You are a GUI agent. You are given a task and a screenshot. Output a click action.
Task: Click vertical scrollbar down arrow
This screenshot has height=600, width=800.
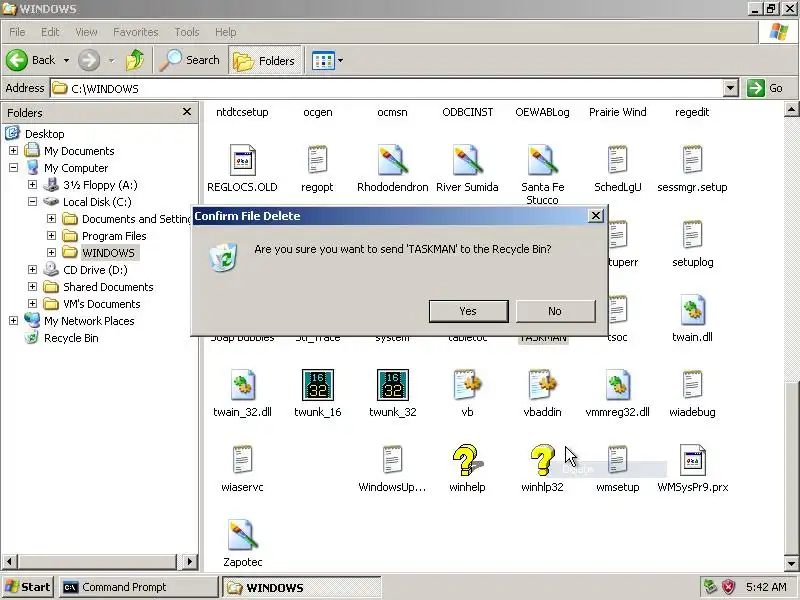point(791,564)
